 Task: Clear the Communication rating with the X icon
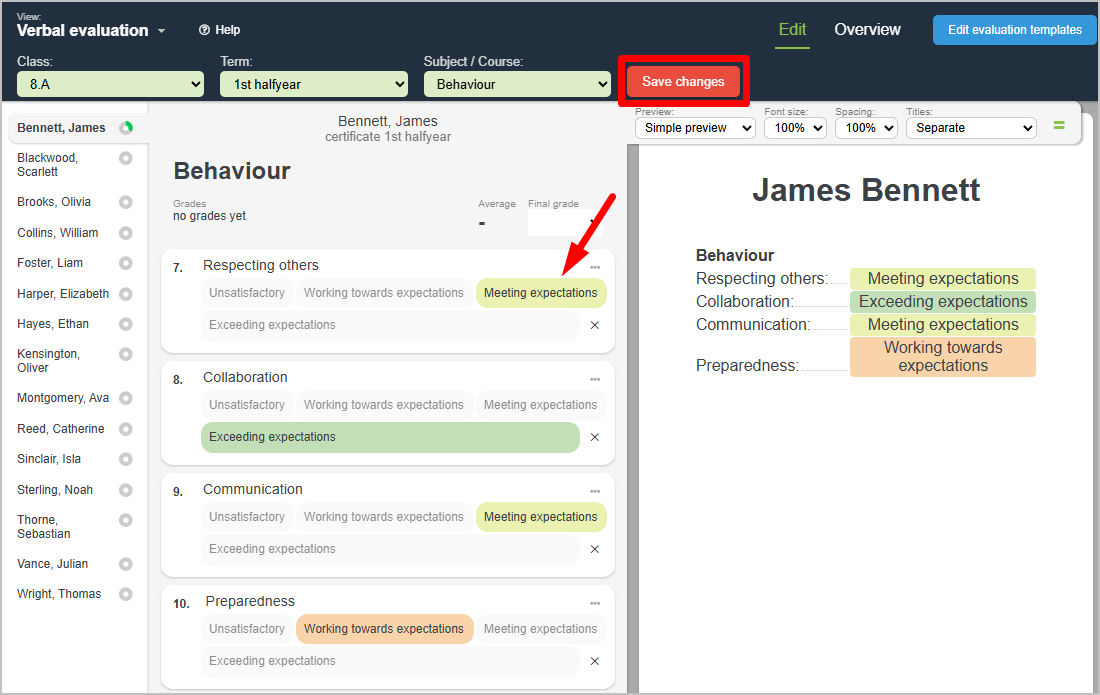pyautogui.click(x=595, y=549)
